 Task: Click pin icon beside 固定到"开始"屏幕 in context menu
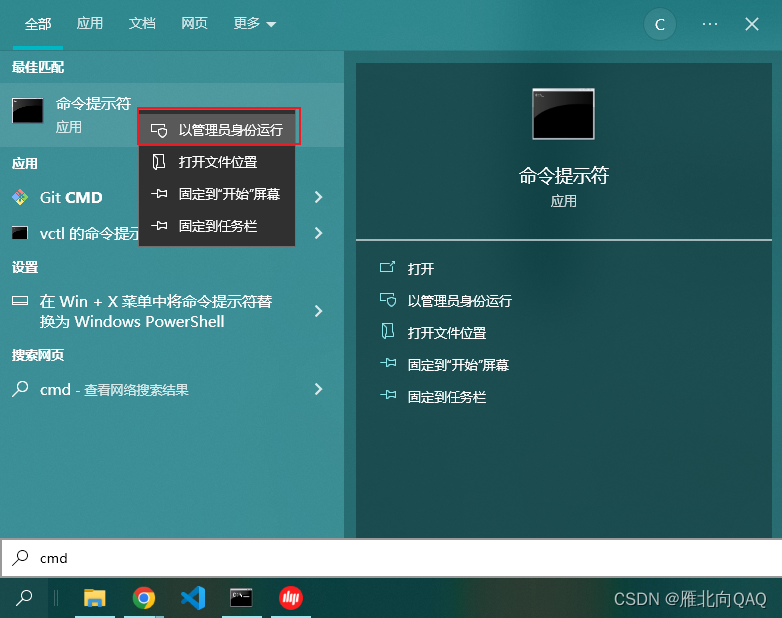point(159,194)
